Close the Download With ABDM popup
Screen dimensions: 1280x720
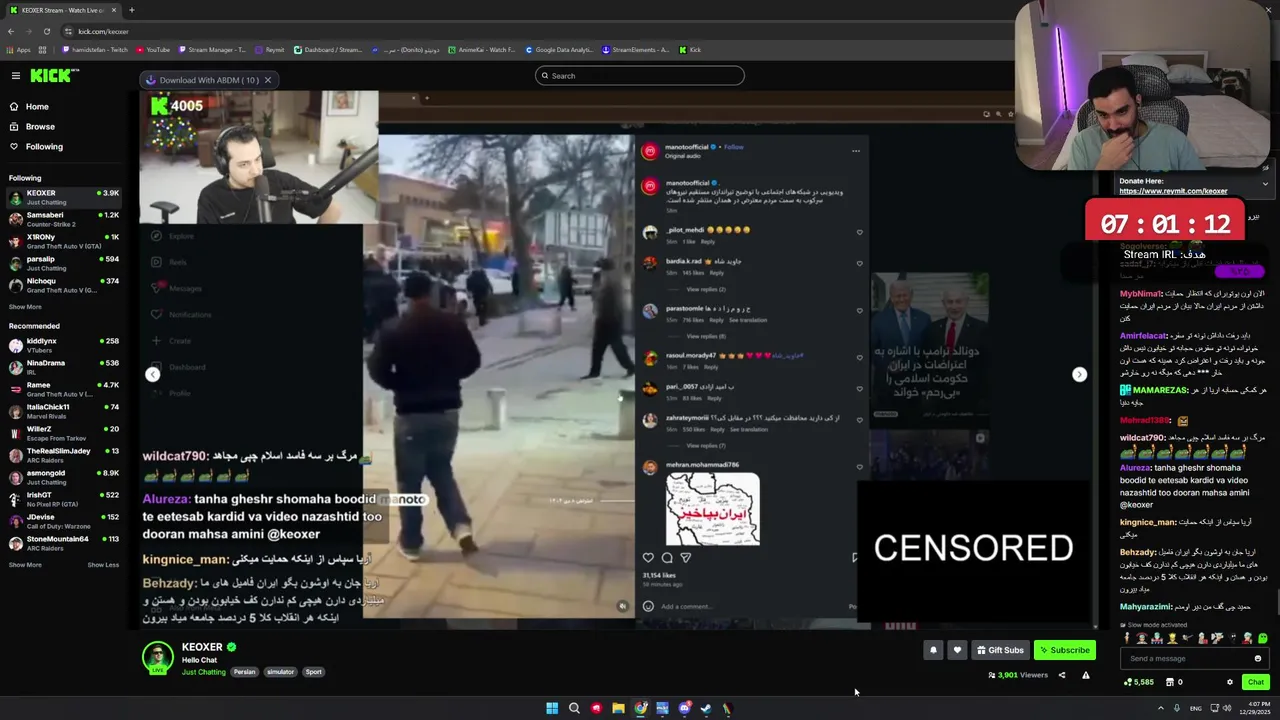click(267, 80)
